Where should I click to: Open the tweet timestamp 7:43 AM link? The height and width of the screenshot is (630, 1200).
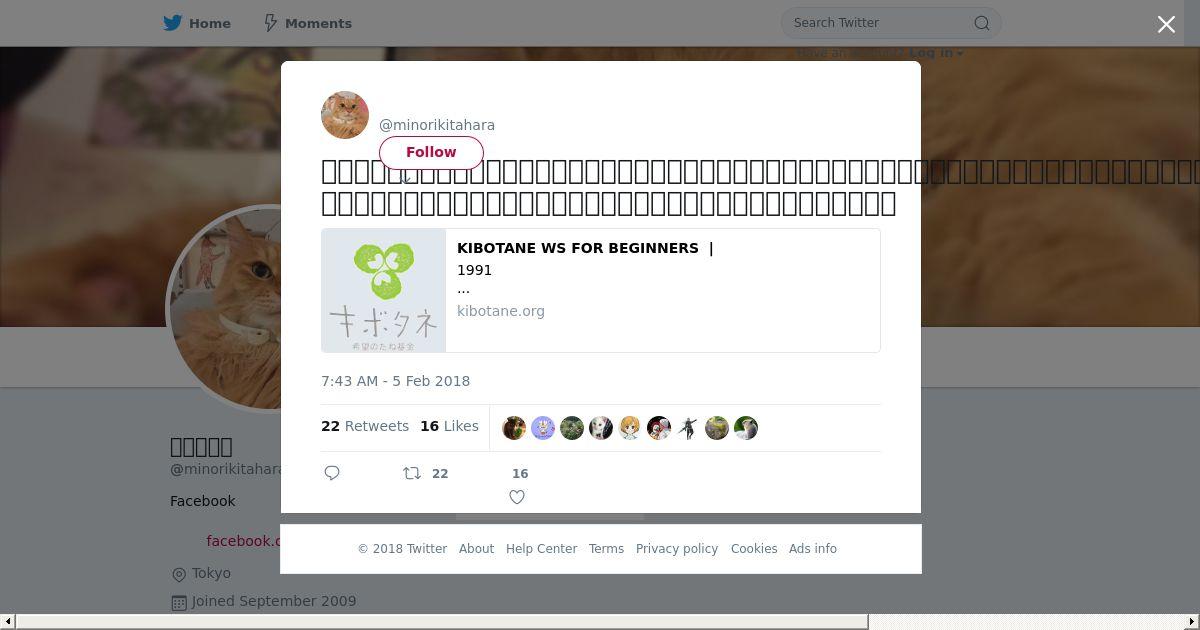pyautogui.click(x=395, y=381)
